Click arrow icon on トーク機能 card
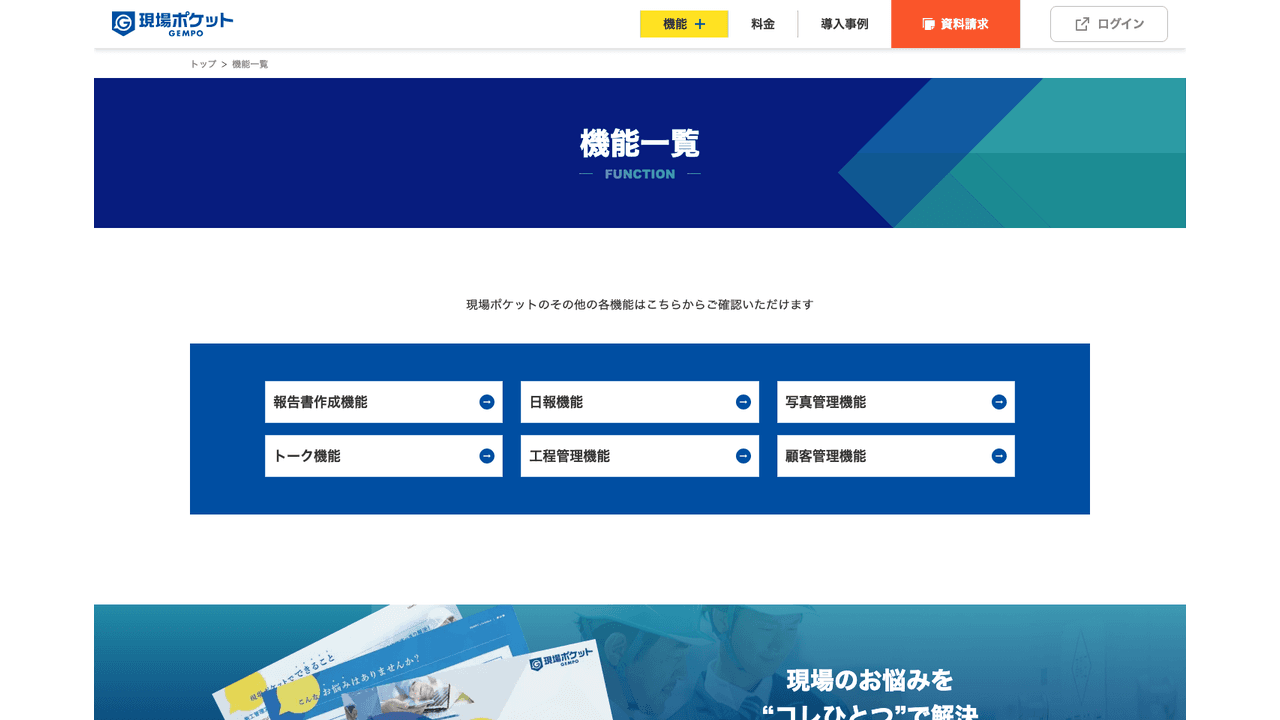 point(487,456)
